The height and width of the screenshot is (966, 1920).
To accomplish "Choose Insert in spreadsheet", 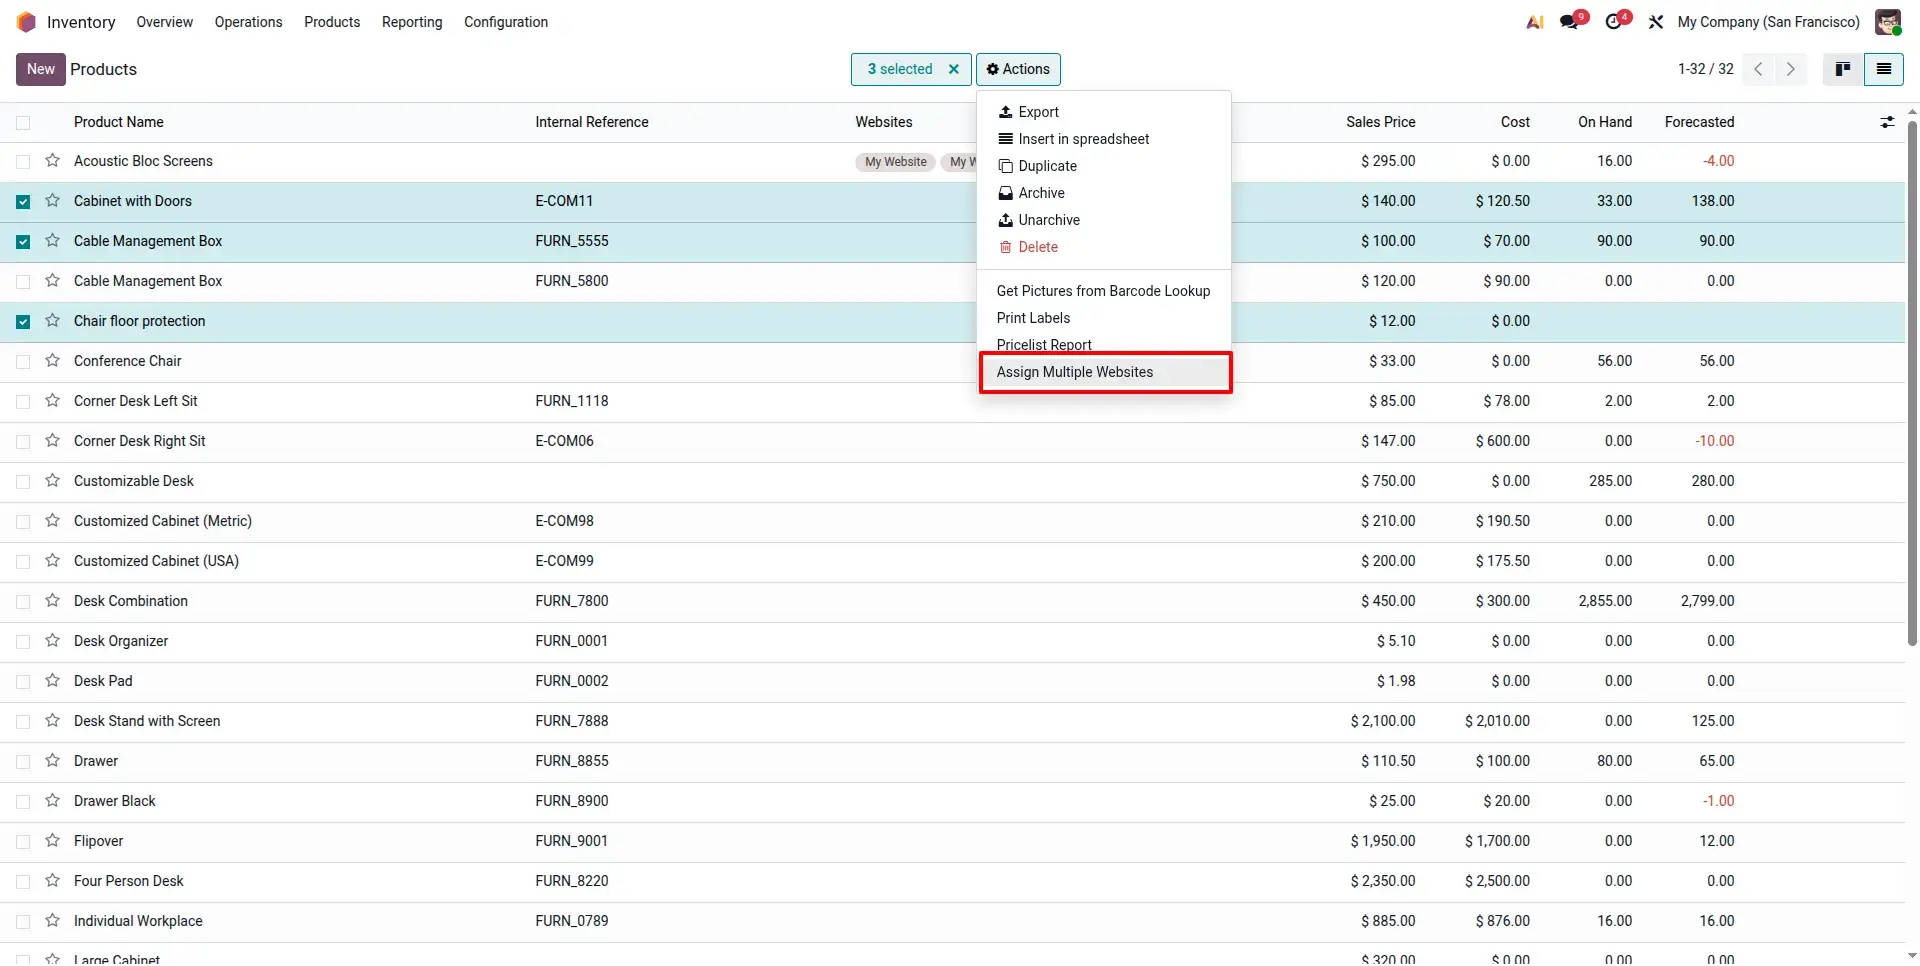I will 1104,139.
